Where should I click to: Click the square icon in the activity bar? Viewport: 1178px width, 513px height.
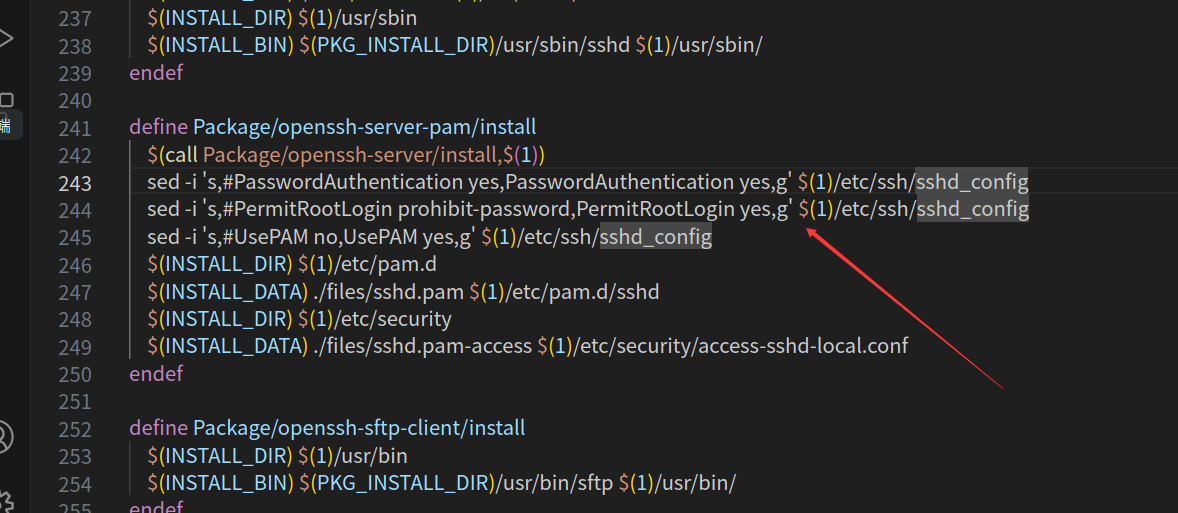coord(6,100)
